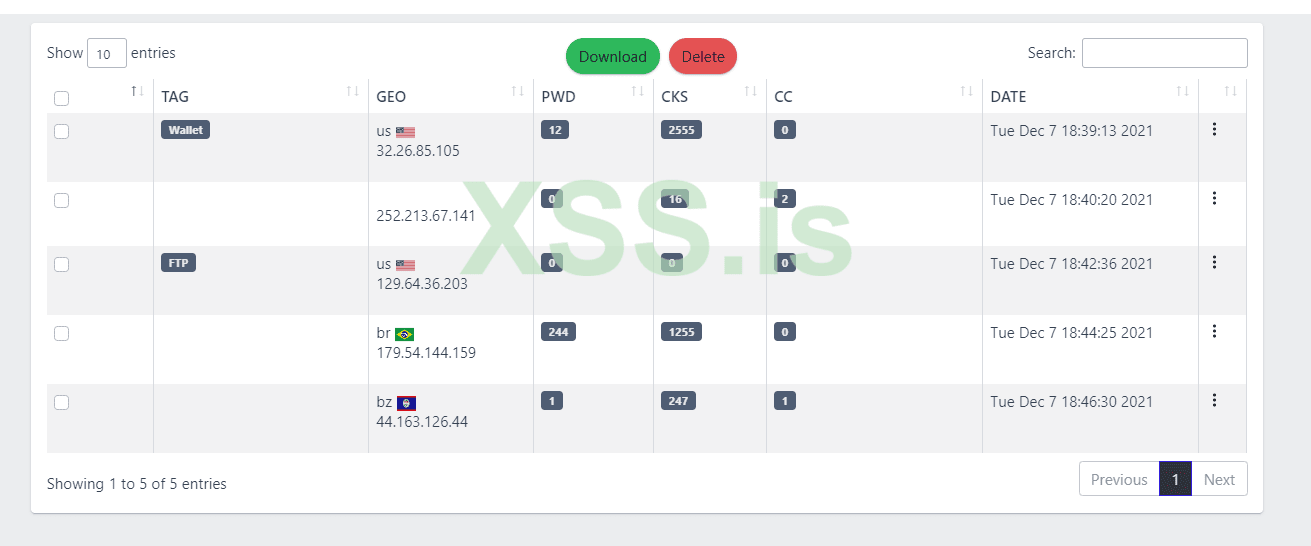Sort the table by the DATE column

[x=1182, y=92]
